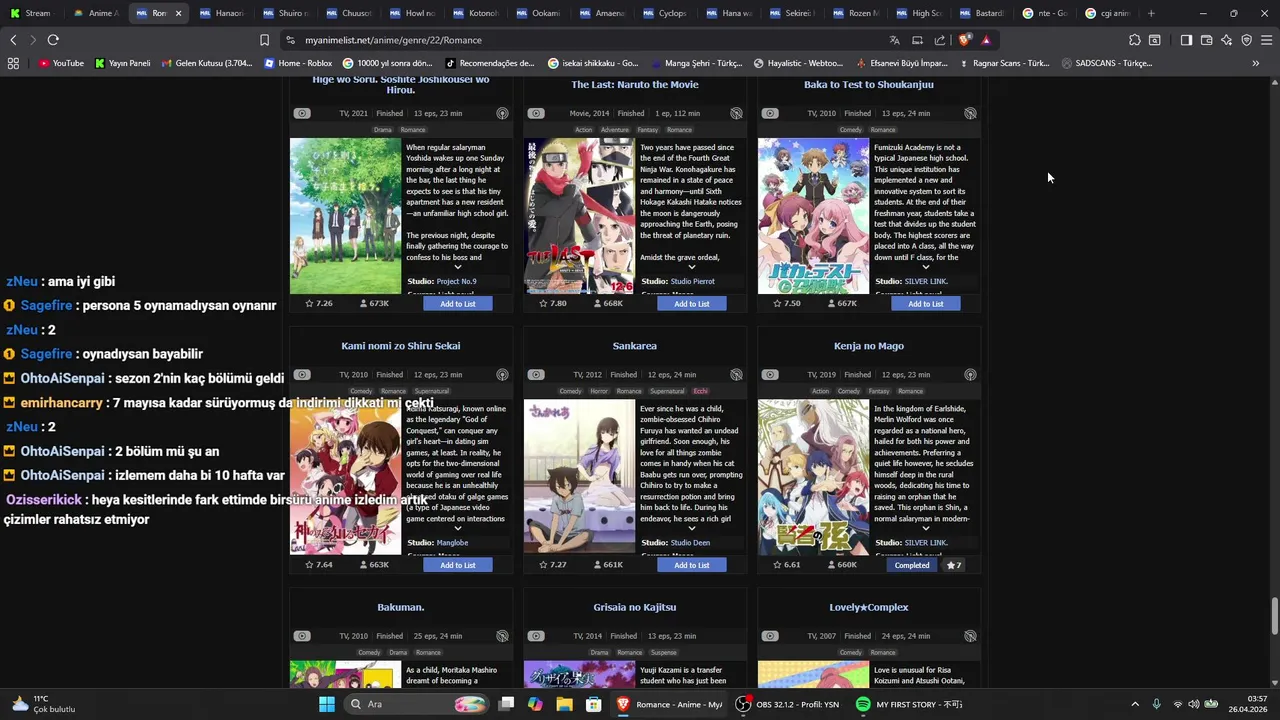Open OBS 32.1.2 from taskbar
This screenshot has height=720, width=1280.
tap(788, 704)
